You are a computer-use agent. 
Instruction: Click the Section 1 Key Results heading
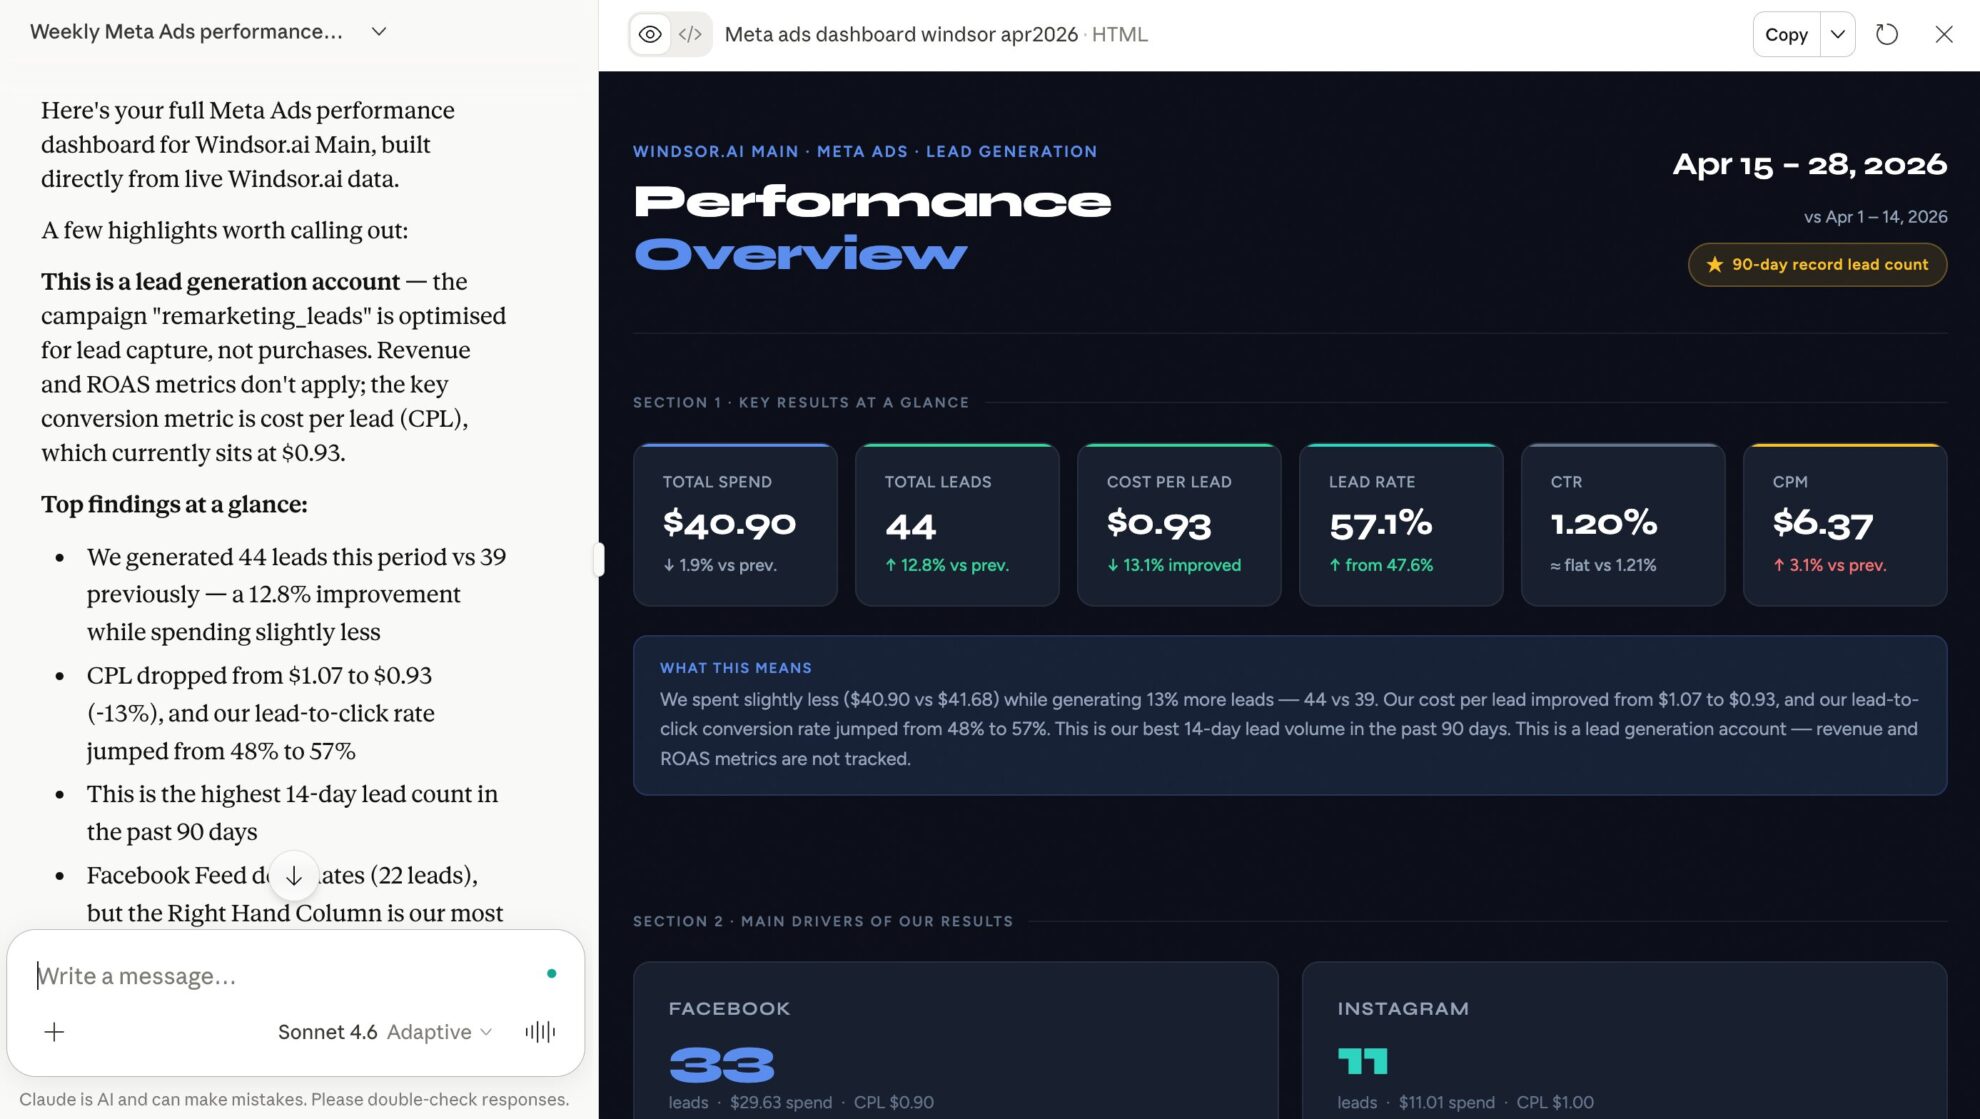pyautogui.click(x=801, y=402)
